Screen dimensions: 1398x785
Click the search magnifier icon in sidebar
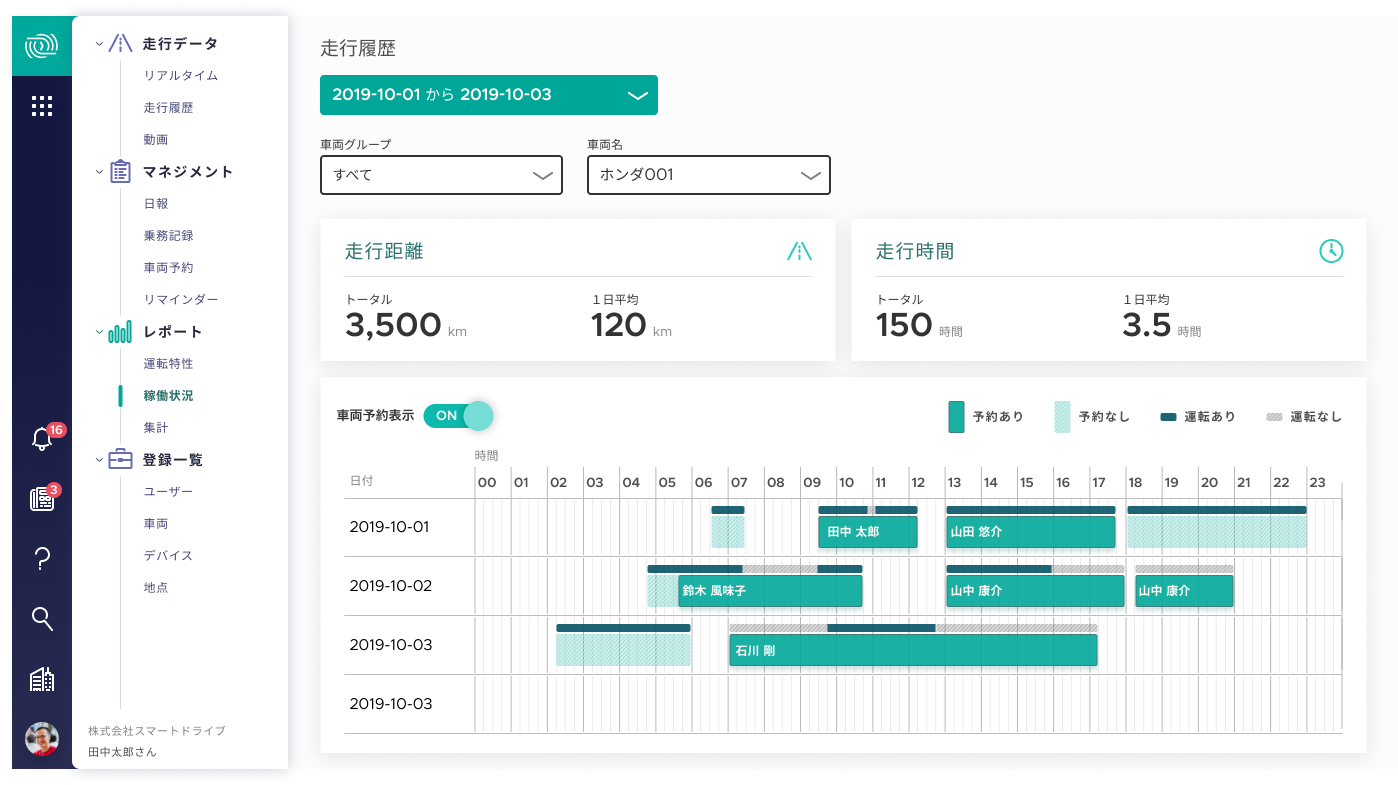tap(41, 619)
